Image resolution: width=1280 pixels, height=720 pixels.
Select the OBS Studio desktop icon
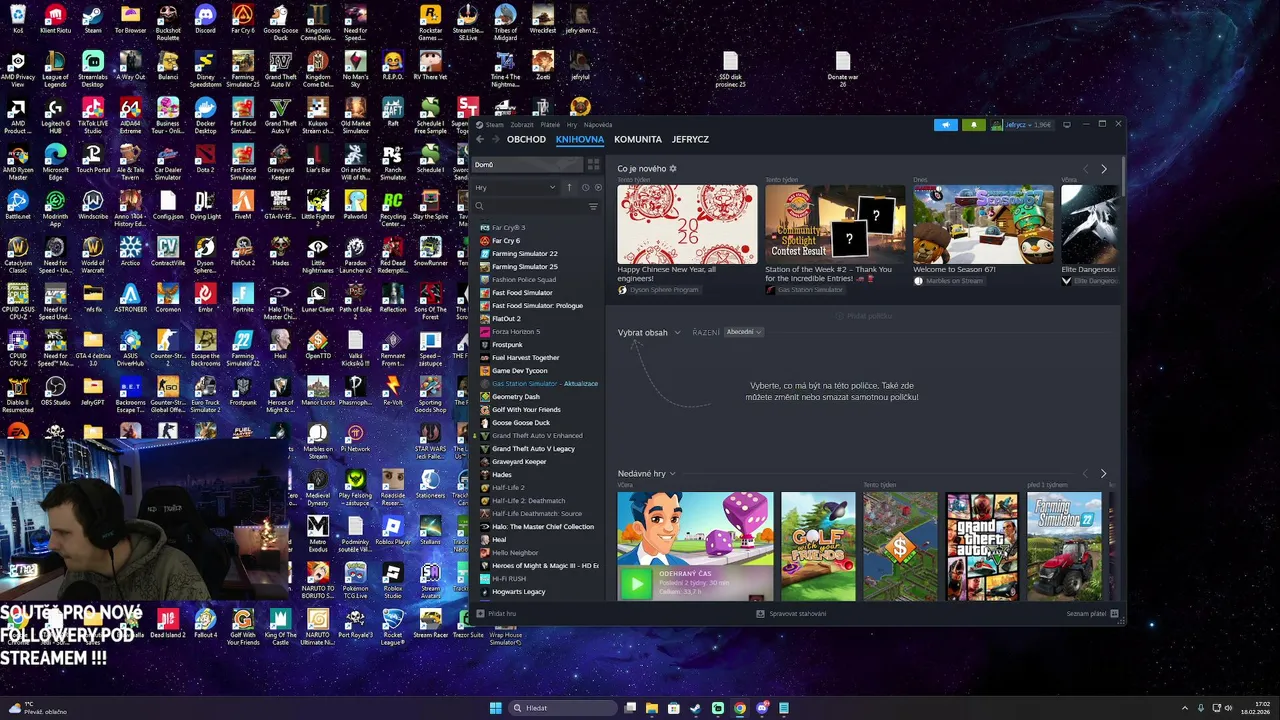pyautogui.click(x=55, y=391)
